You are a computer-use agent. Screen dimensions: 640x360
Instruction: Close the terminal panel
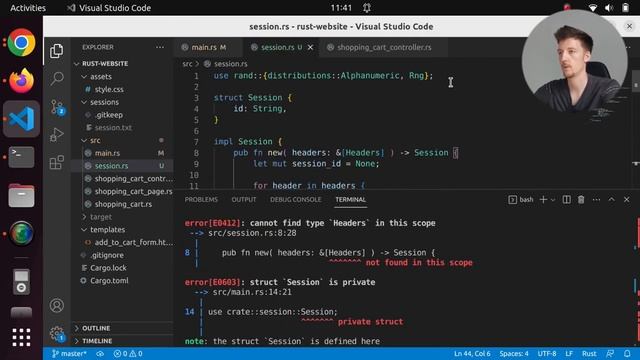[x=627, y=200]
